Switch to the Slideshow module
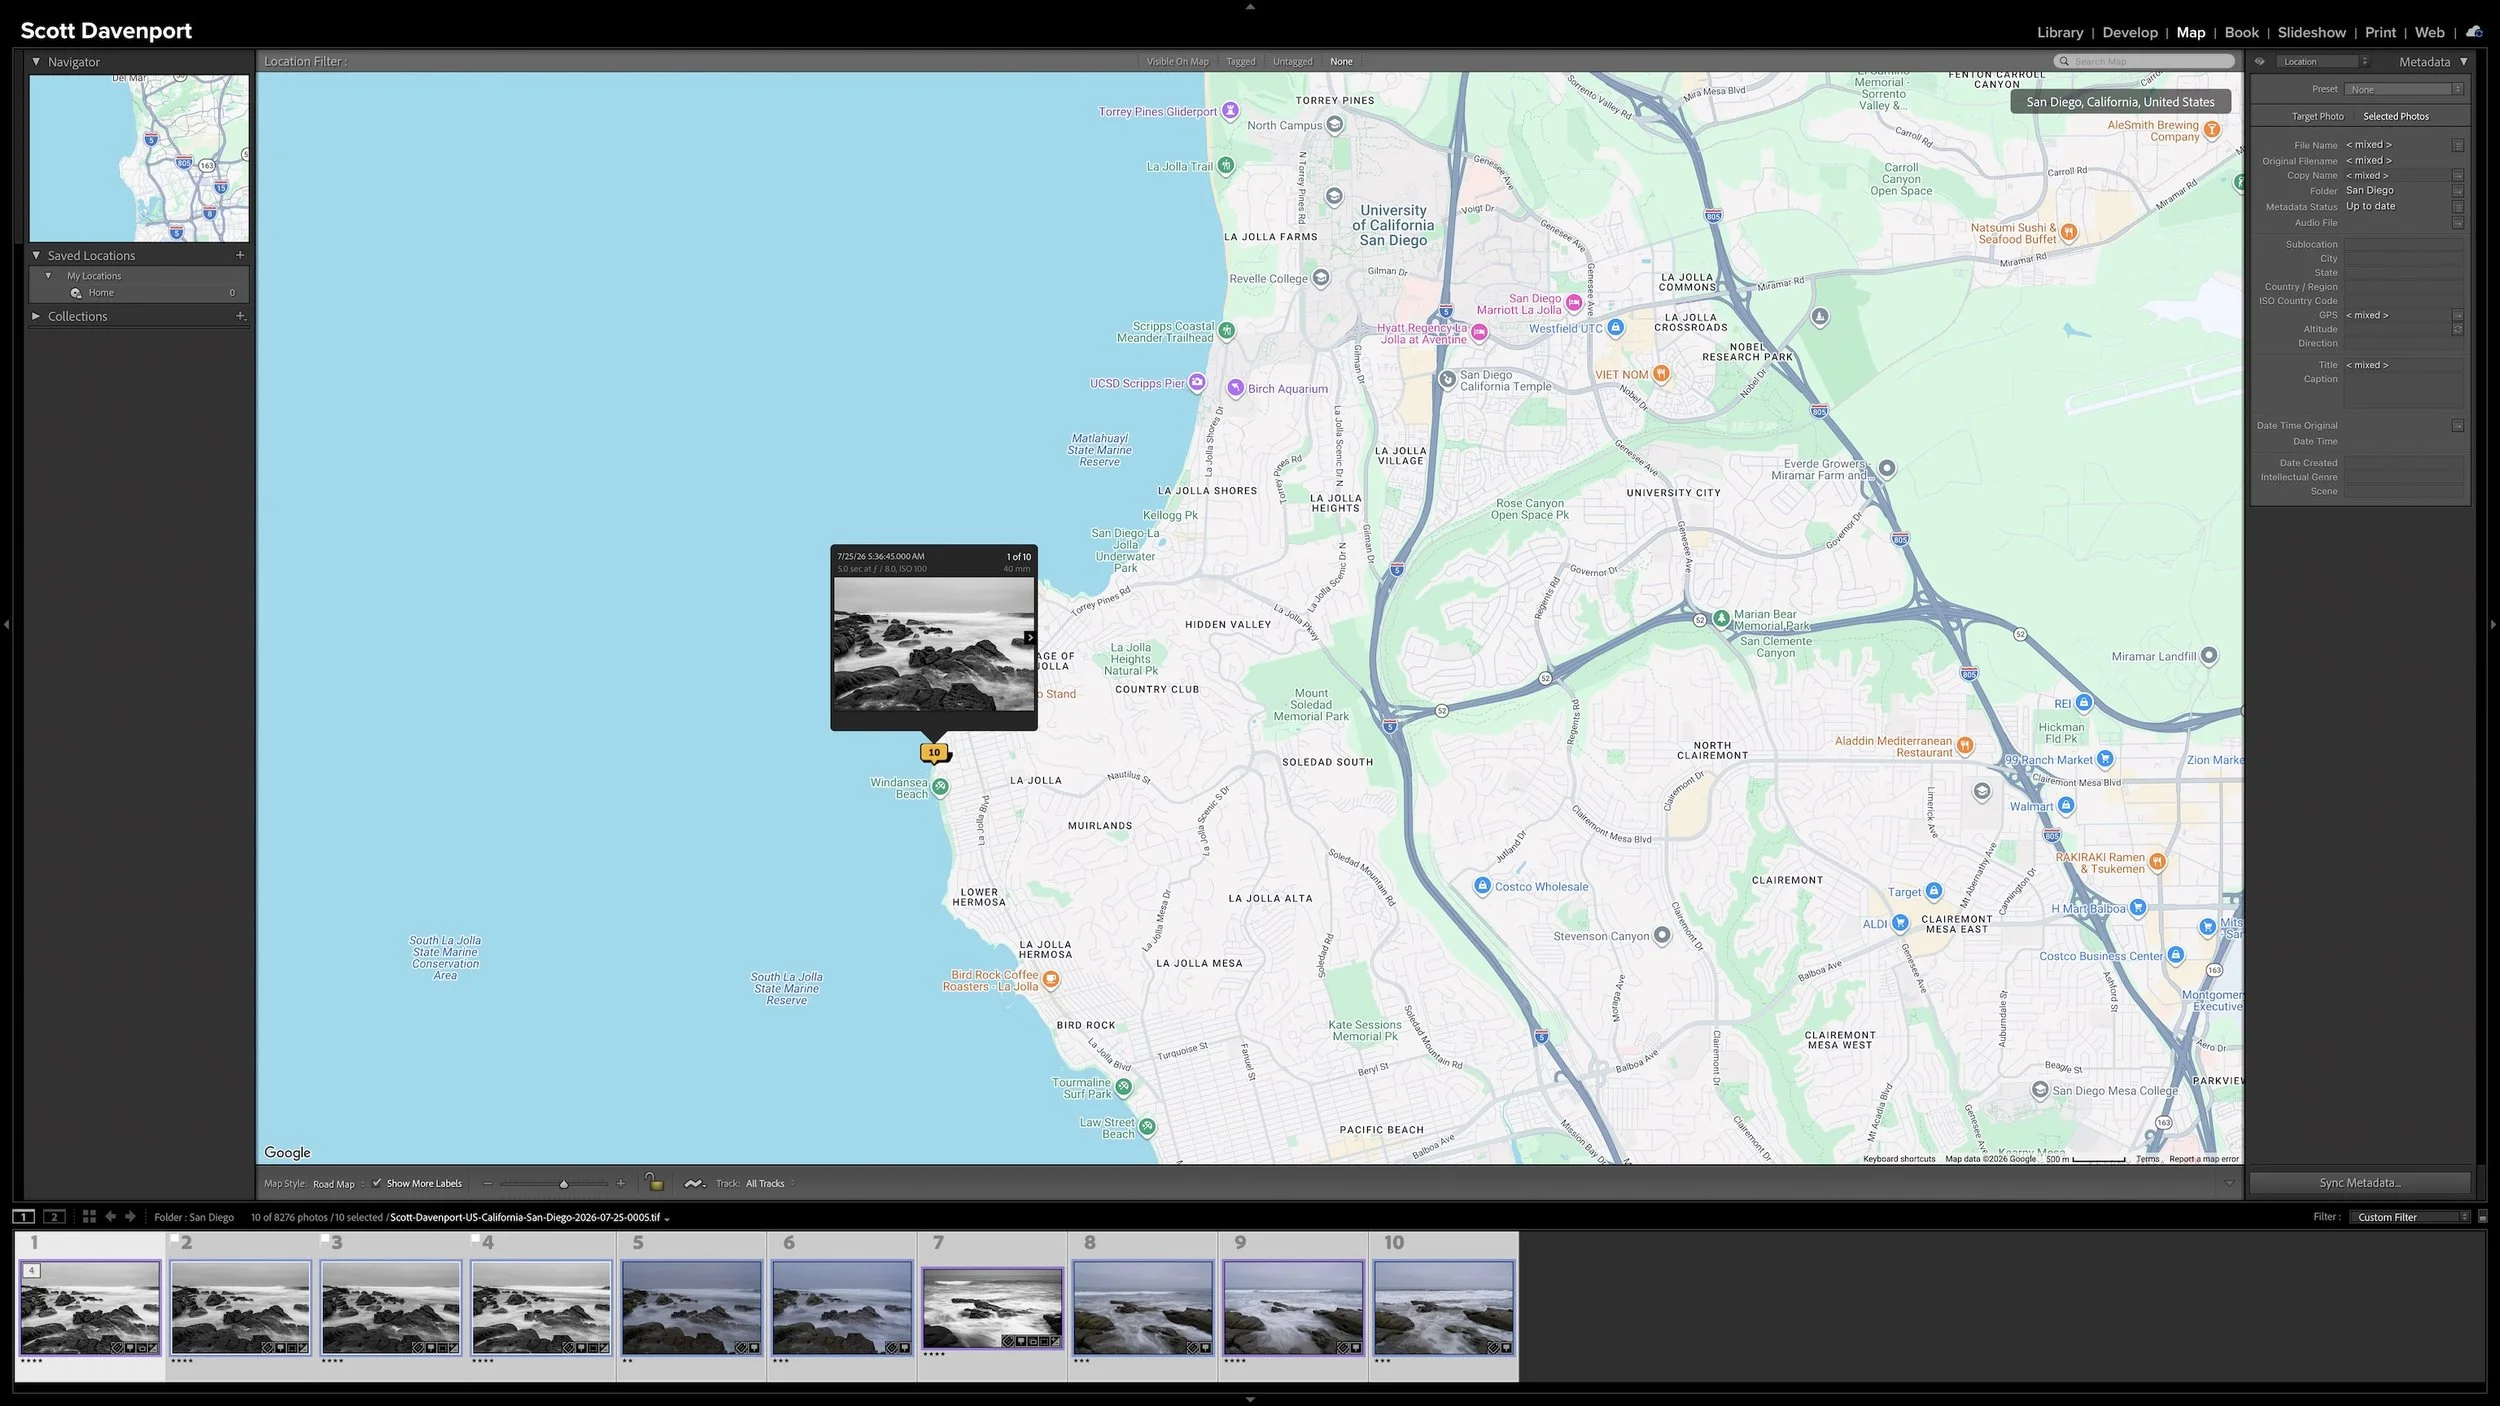Viewport: 2500px width, 1406px height. pos(2311,32)
